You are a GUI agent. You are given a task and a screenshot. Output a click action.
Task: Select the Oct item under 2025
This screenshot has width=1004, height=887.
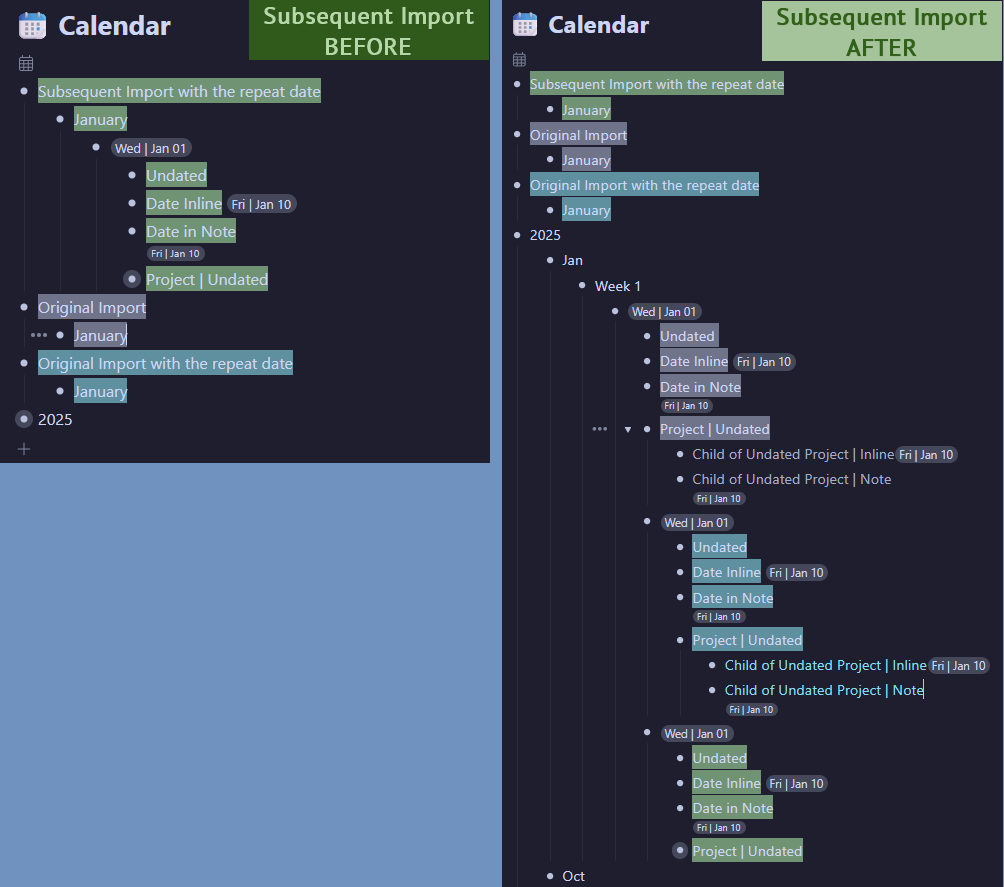(573, 876)
